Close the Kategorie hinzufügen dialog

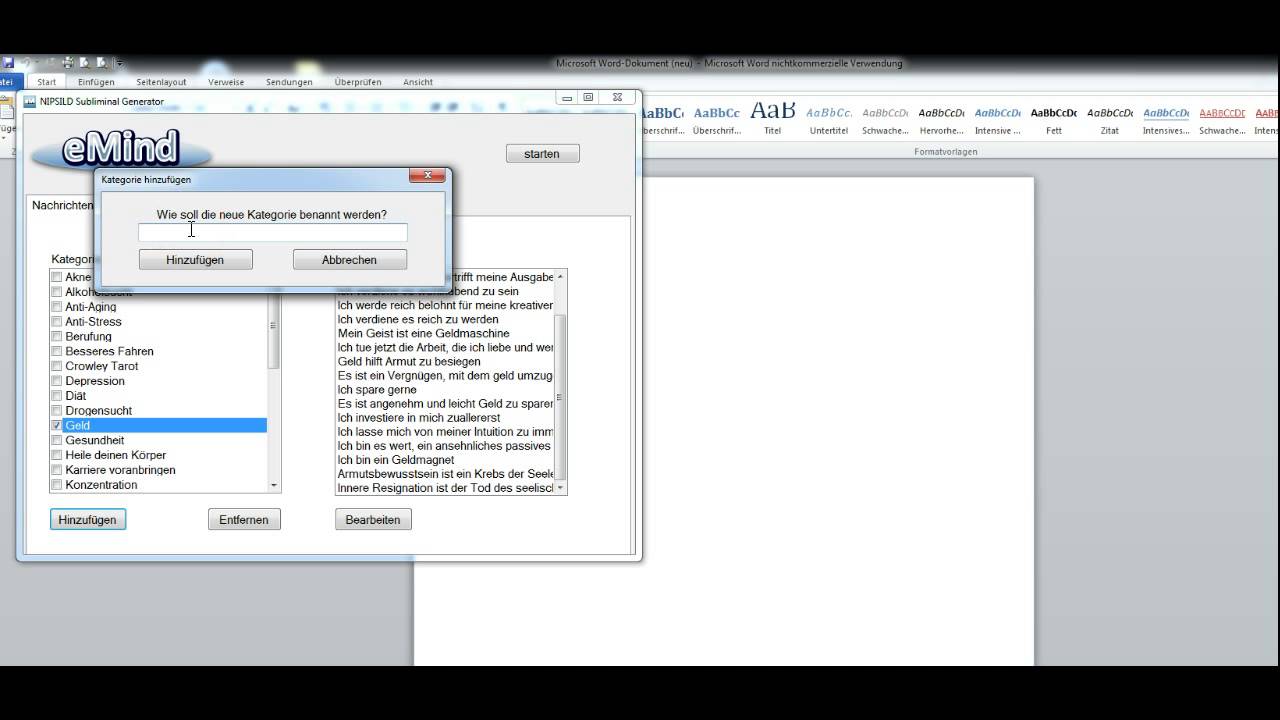[x=427, y=176]
